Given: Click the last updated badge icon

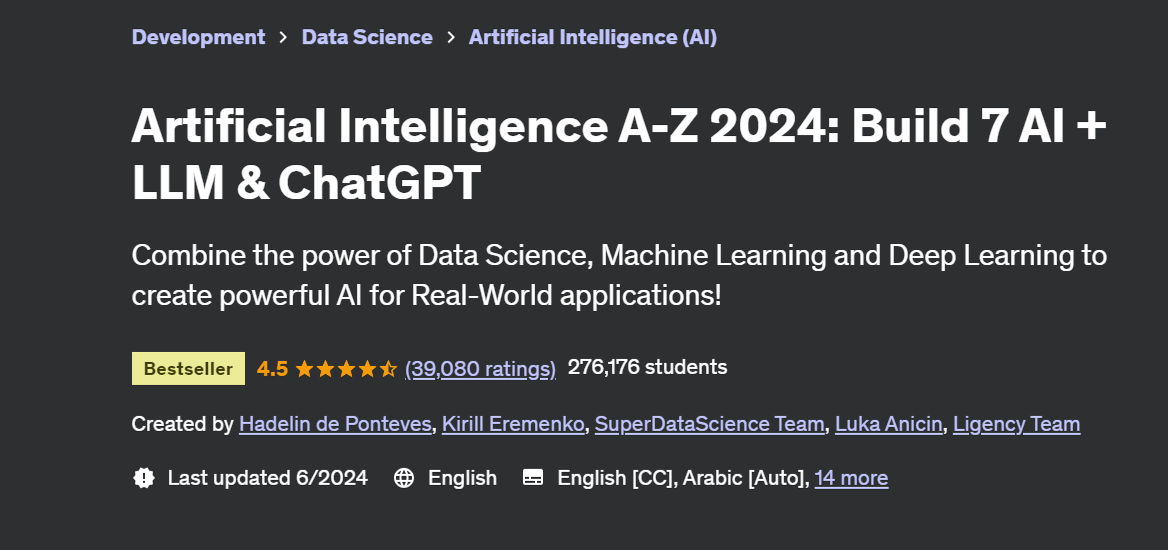Looking at the screenshot, I should (x=144, y=478).
